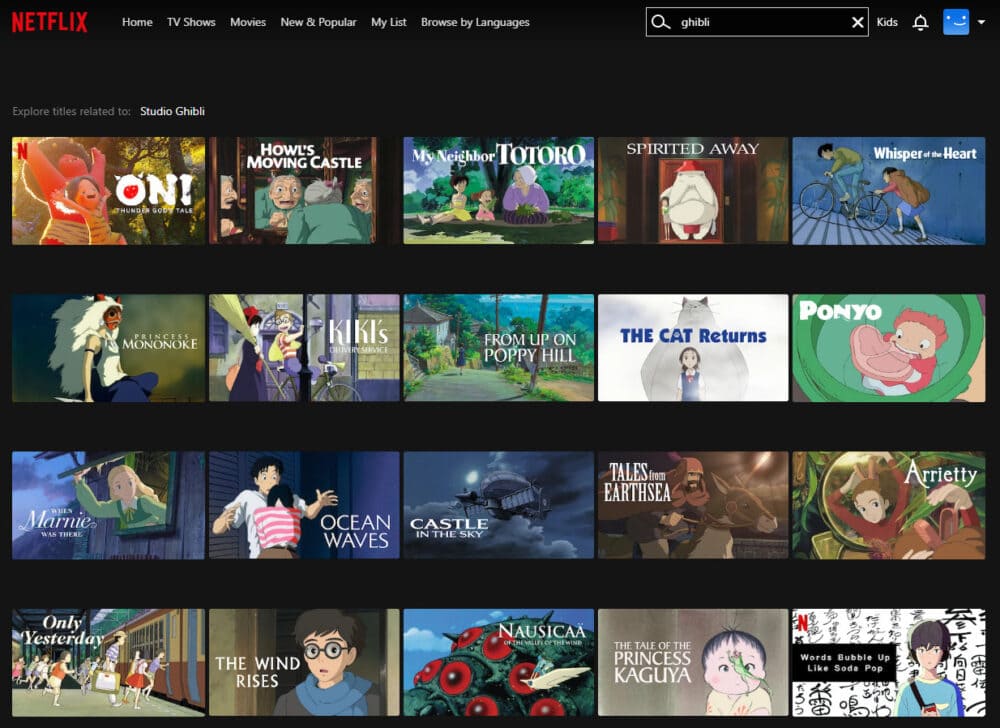Open Words Bubble Up Like Soda Pop
Image resolution: width=1000 pixels, height=728 pixels.
pyautogui.click(x=888, y=662)
